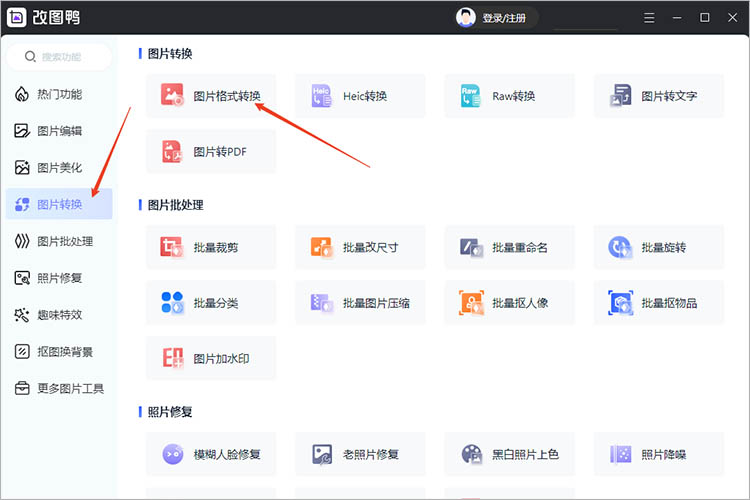Open 老照片修复 old photo repair icon
This screenshot has height=500, width=750.
click(x=322, y=454)
